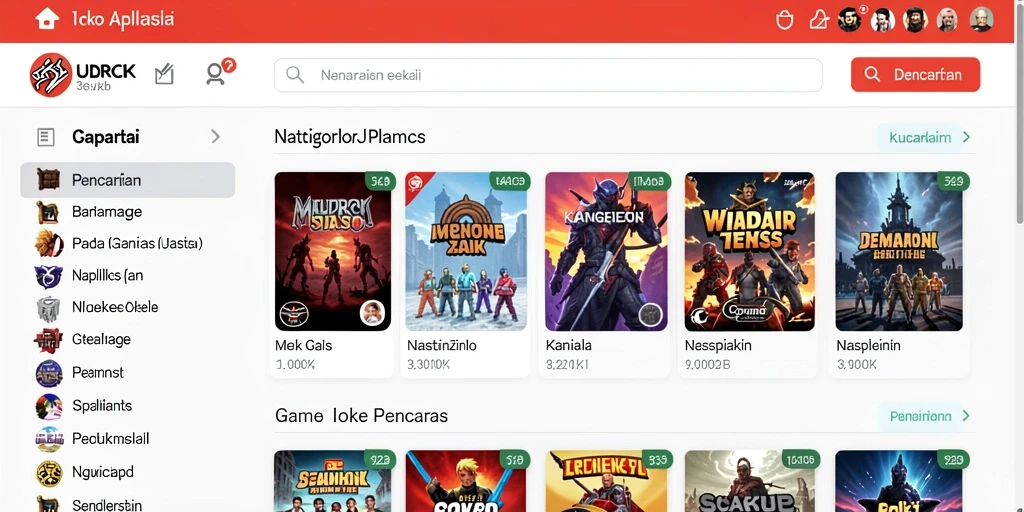Click the edit note icon beside UDRCK
Screen dimensions: 1024x512
pos(165,74)
